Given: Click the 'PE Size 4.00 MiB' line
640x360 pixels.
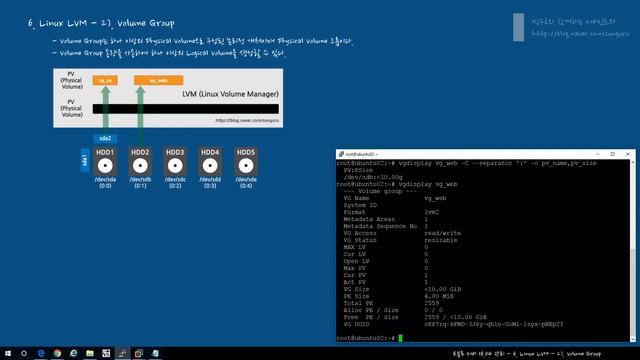Looking at the screenshot, I should click(x=398, y=296).
